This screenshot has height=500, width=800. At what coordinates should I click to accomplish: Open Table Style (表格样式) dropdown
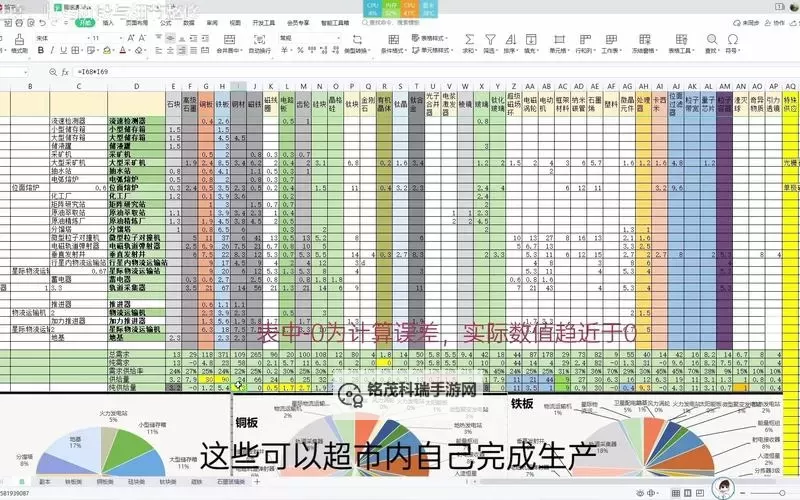(430, 38)
